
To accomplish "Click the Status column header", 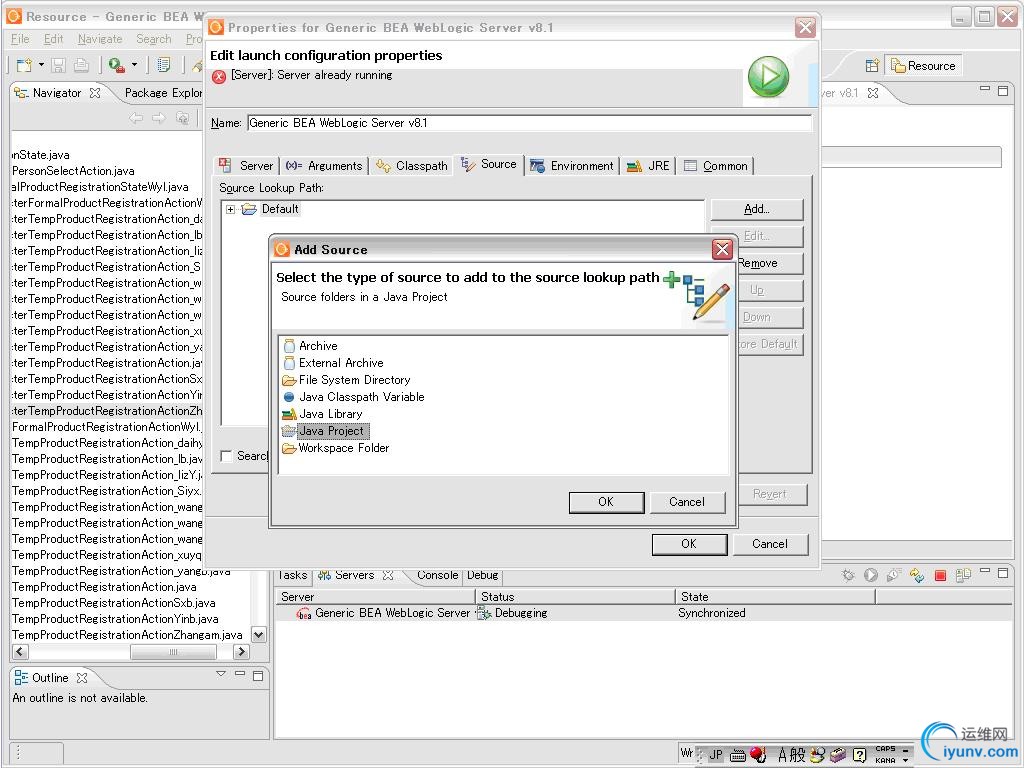I will coord(575,596).
